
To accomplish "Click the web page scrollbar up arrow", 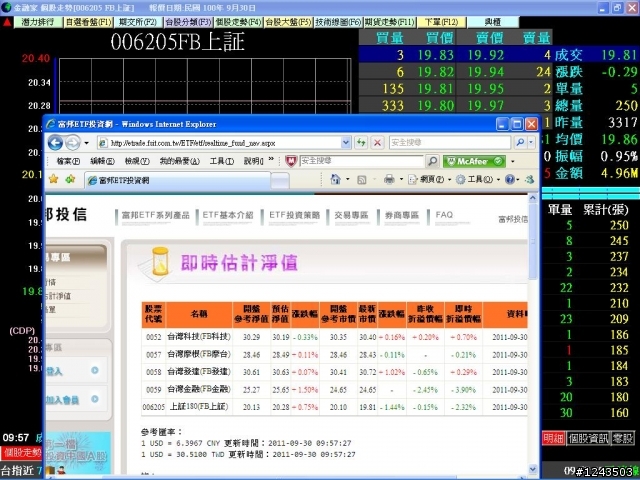I will (x=533, y=198).
